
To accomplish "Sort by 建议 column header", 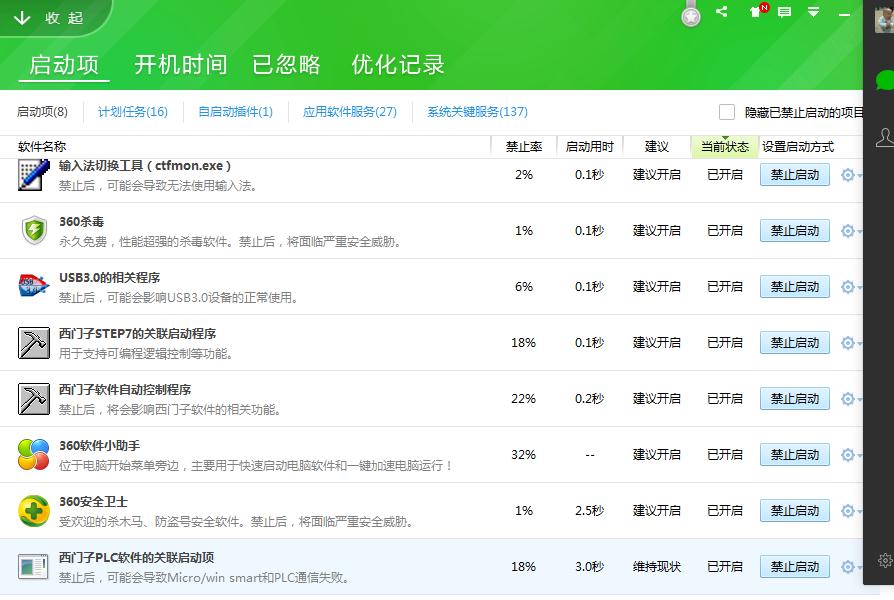I will [656, 147].
